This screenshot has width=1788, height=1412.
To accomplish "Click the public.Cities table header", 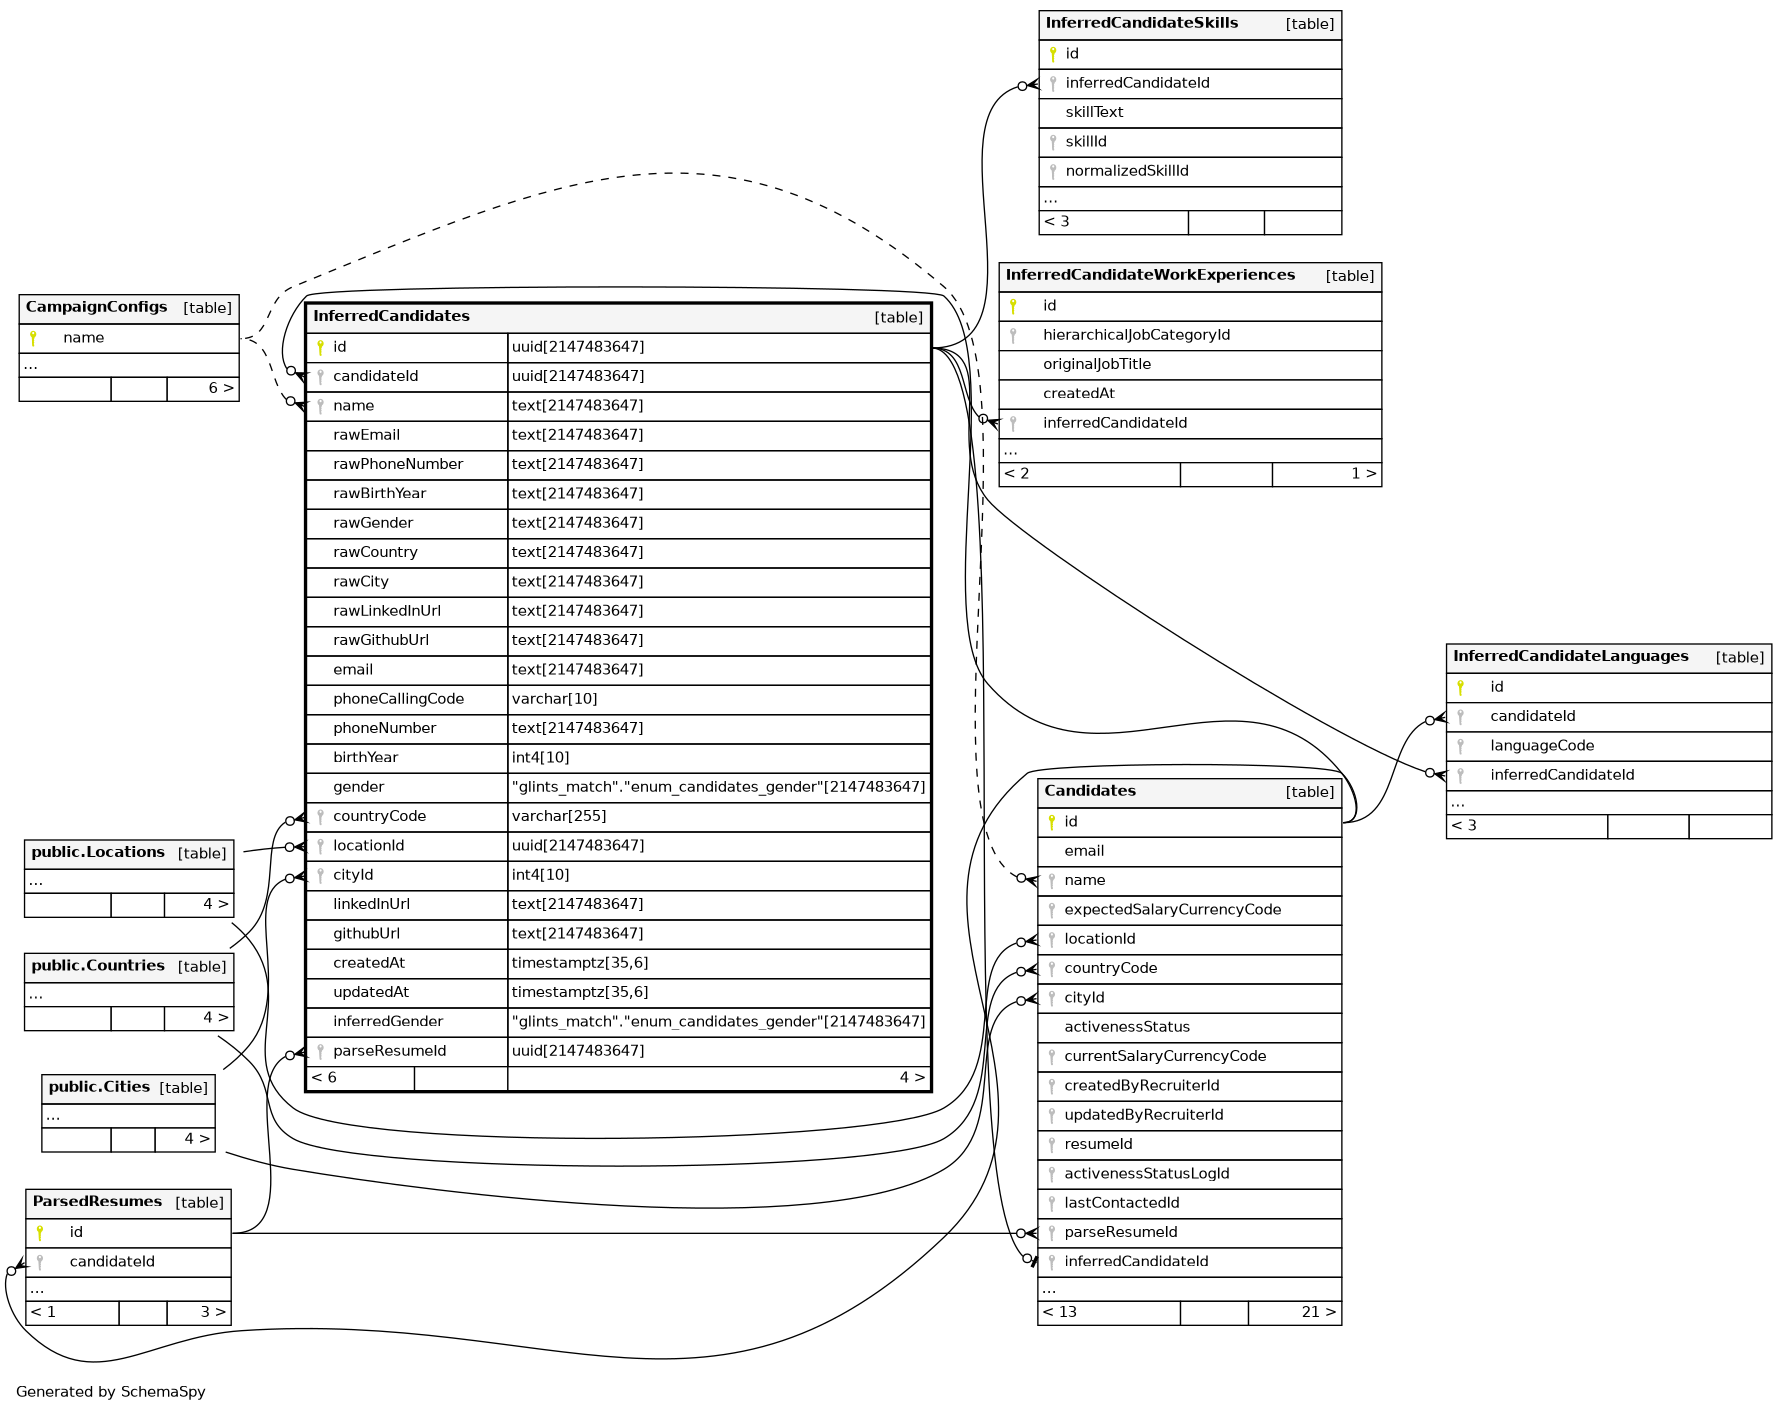I will [99, 1088].
